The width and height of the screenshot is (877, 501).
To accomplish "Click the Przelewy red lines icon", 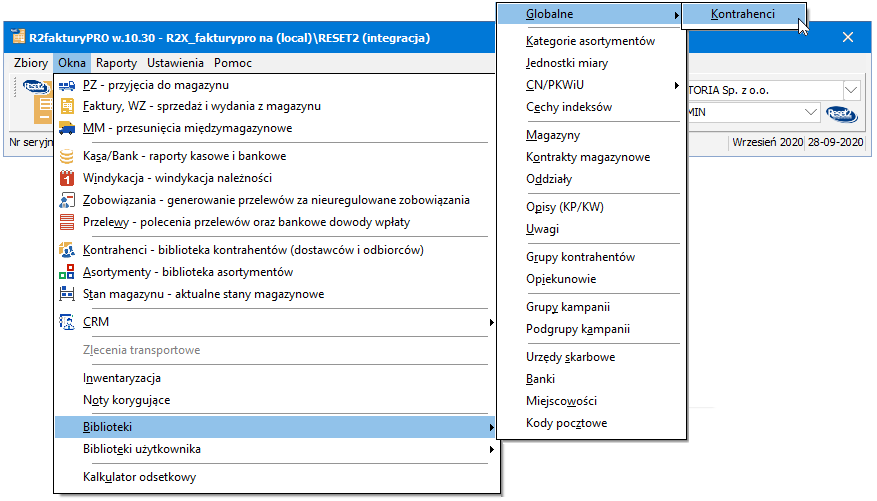I will coord(67,223).
